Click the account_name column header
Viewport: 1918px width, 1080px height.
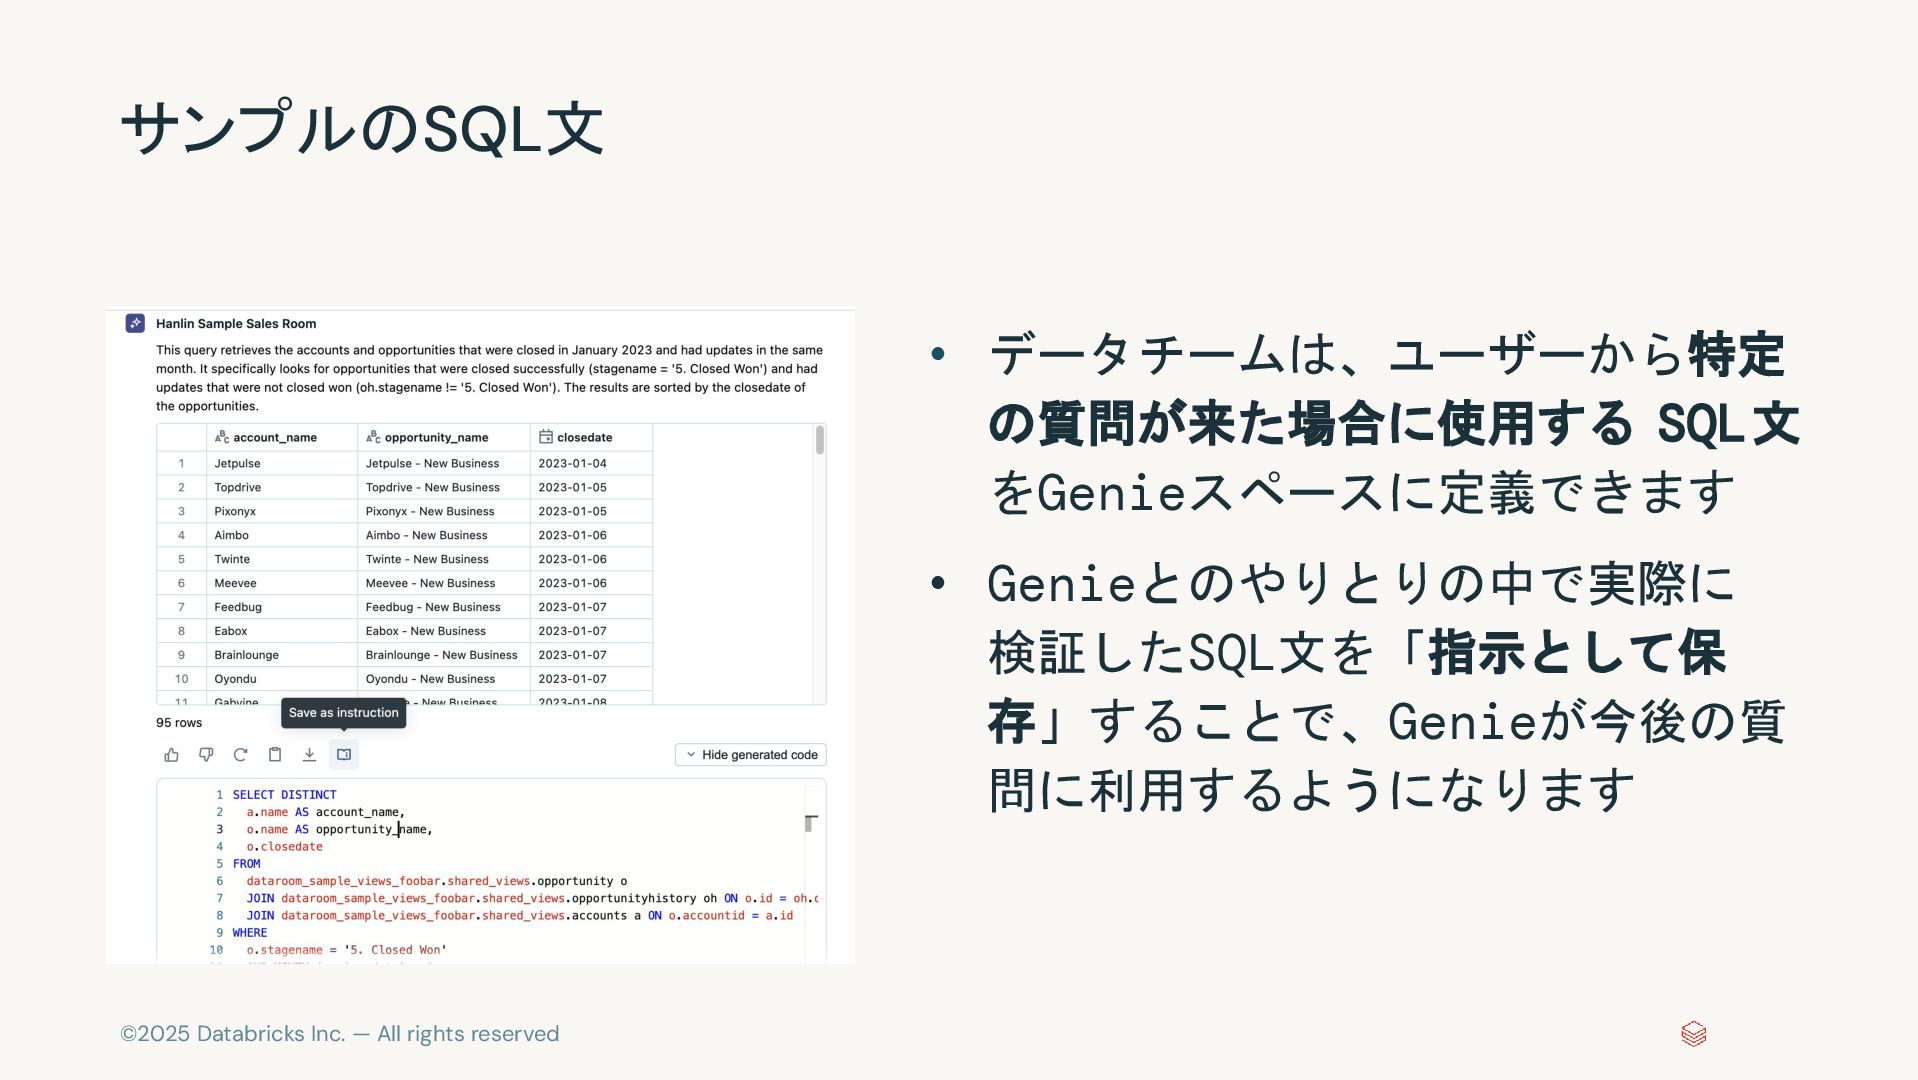coord(282,437)
